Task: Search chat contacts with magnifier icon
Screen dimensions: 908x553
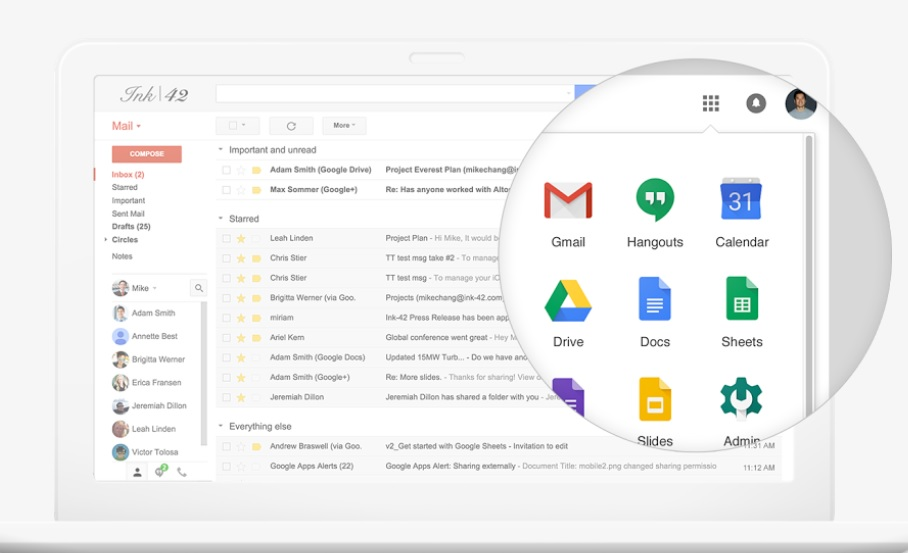Action: tap(199, 288)
